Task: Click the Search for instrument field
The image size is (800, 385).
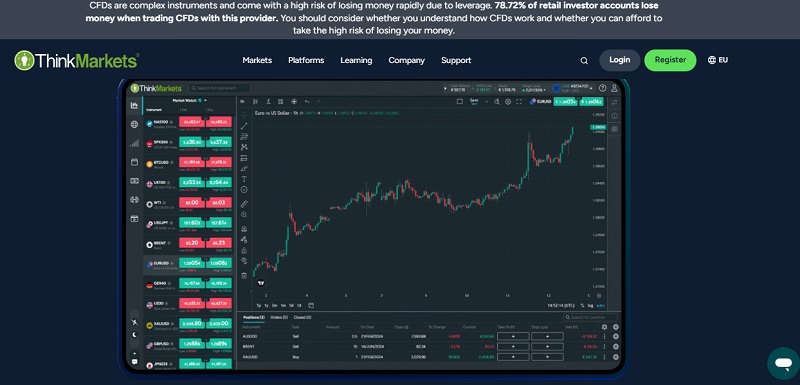Action: point(219,88)
